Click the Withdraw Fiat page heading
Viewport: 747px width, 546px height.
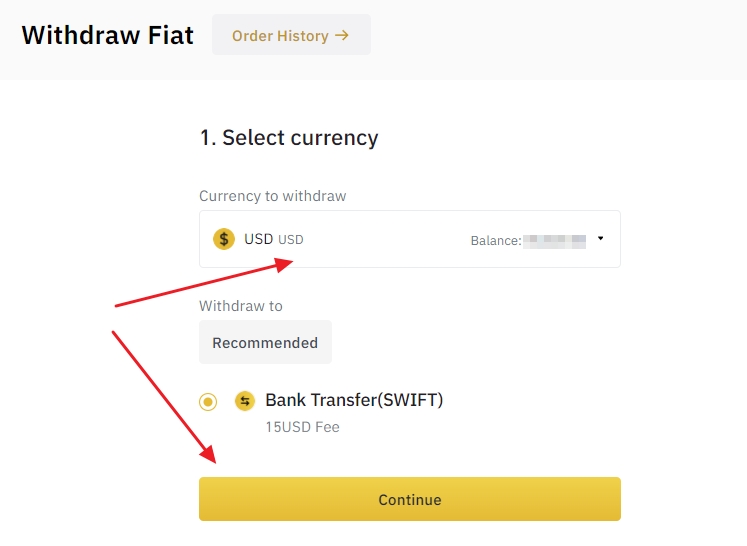(x=108, y=35)
